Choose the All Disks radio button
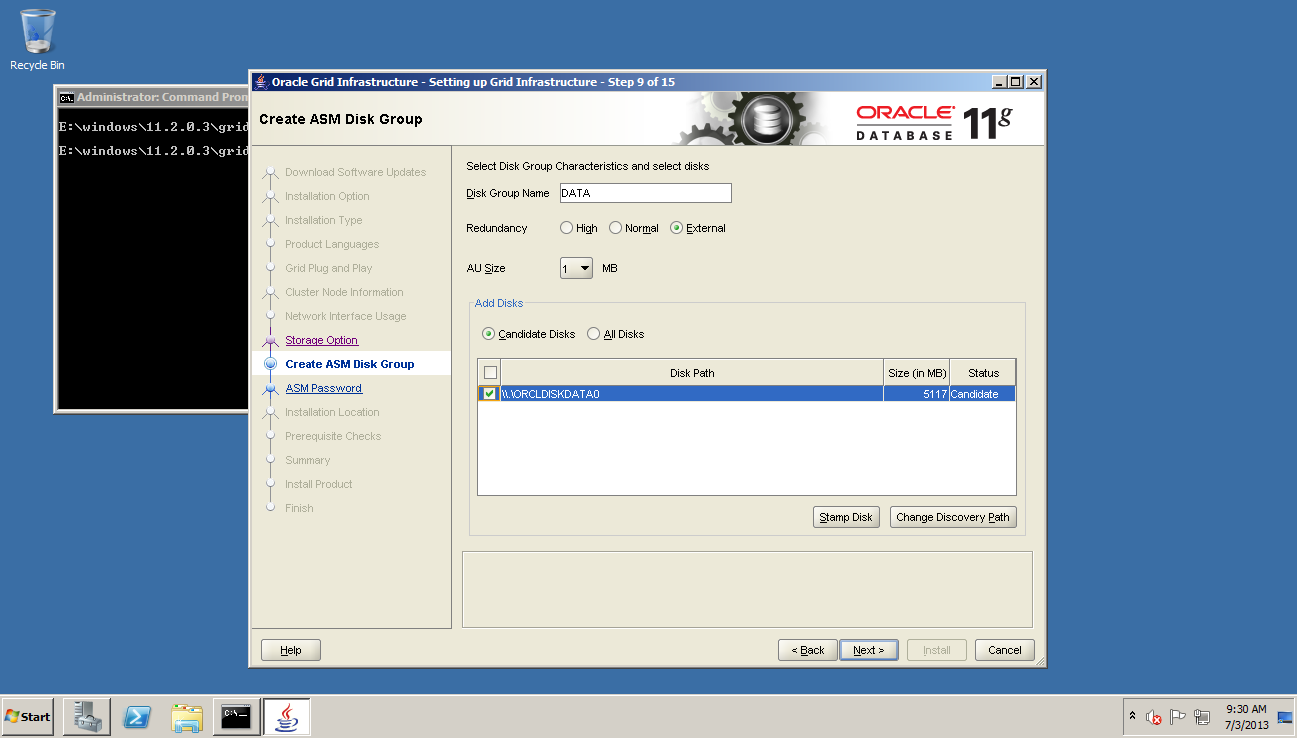The image size is (1297, 738). point(594,334)
